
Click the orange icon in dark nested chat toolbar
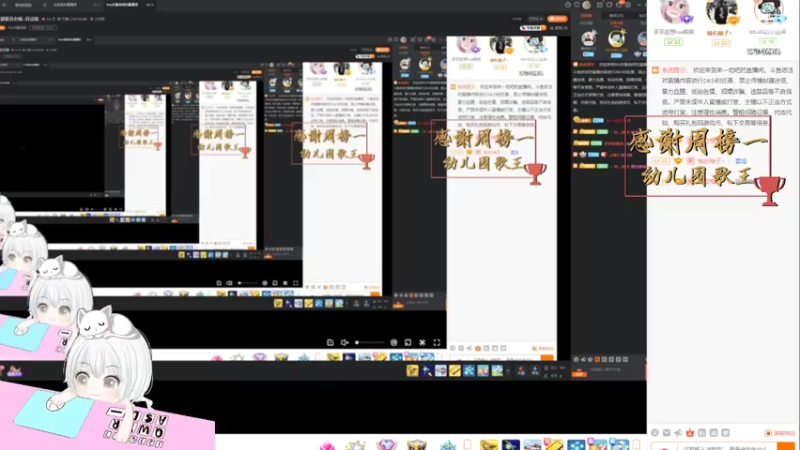597,359
